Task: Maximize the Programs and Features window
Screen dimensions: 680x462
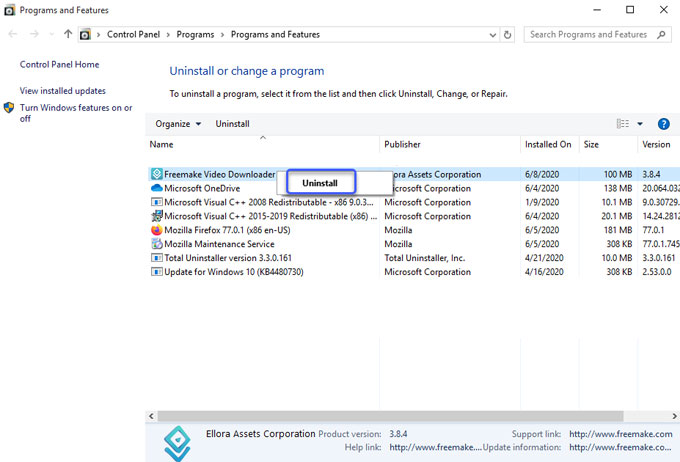Action: (x=630, y=10)
